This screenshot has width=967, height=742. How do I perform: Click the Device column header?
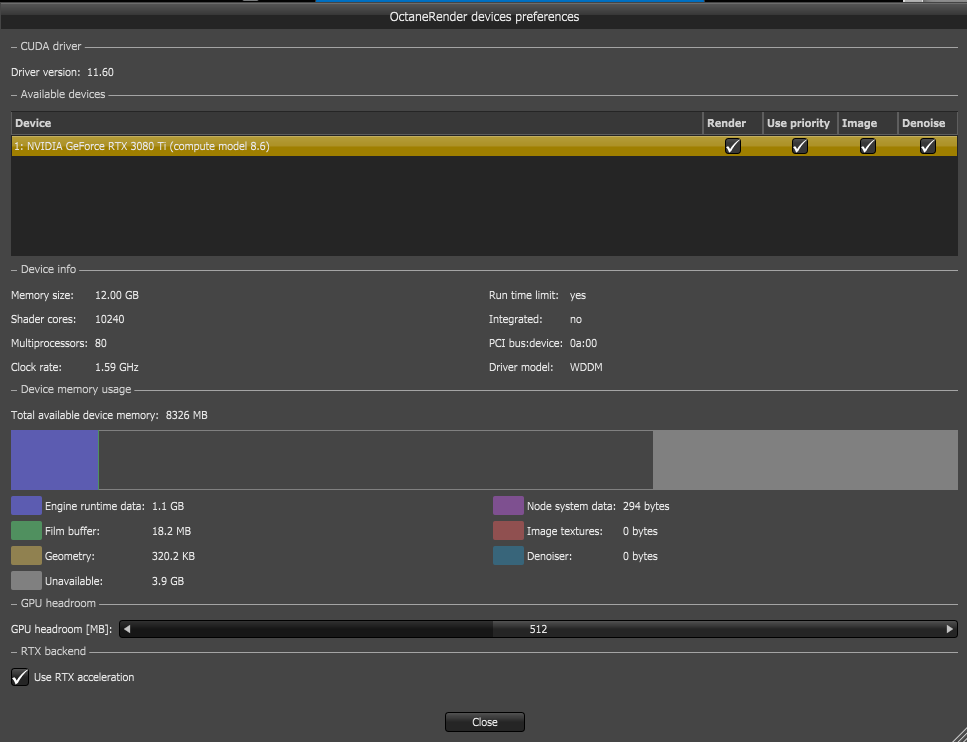tap(357, 123)
